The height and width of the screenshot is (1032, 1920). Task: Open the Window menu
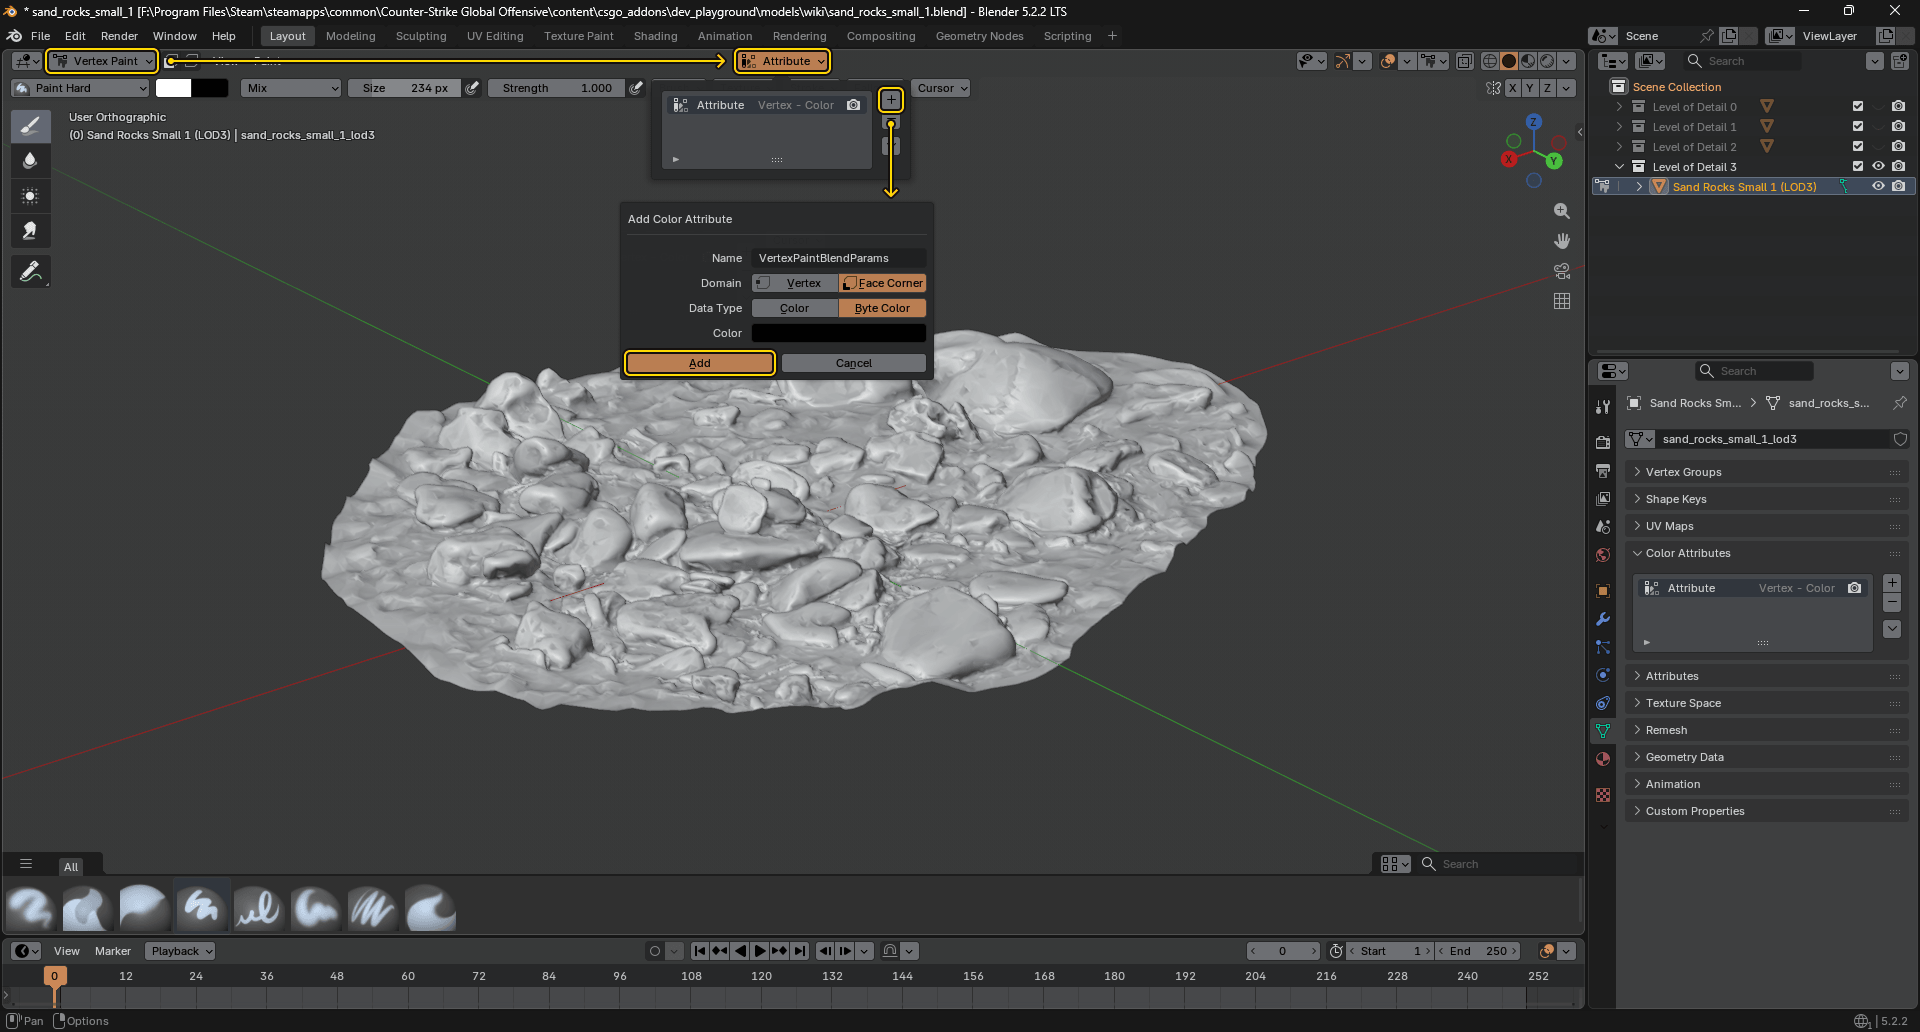click(174, 36)
